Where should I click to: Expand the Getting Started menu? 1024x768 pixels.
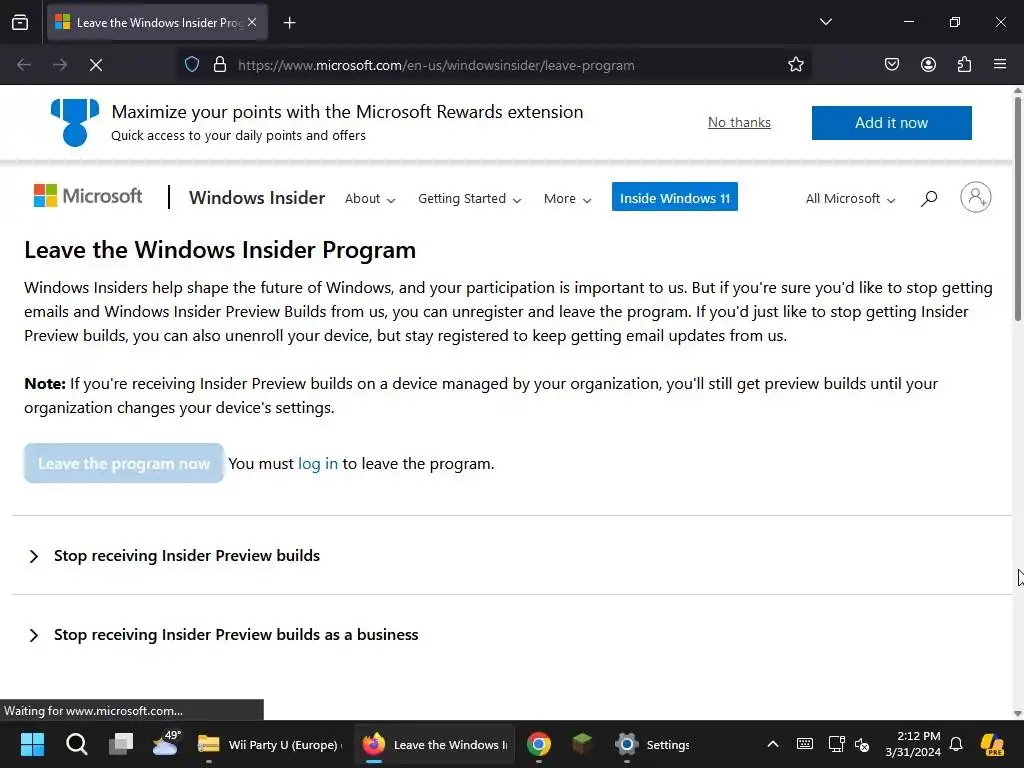pos(470,199)
